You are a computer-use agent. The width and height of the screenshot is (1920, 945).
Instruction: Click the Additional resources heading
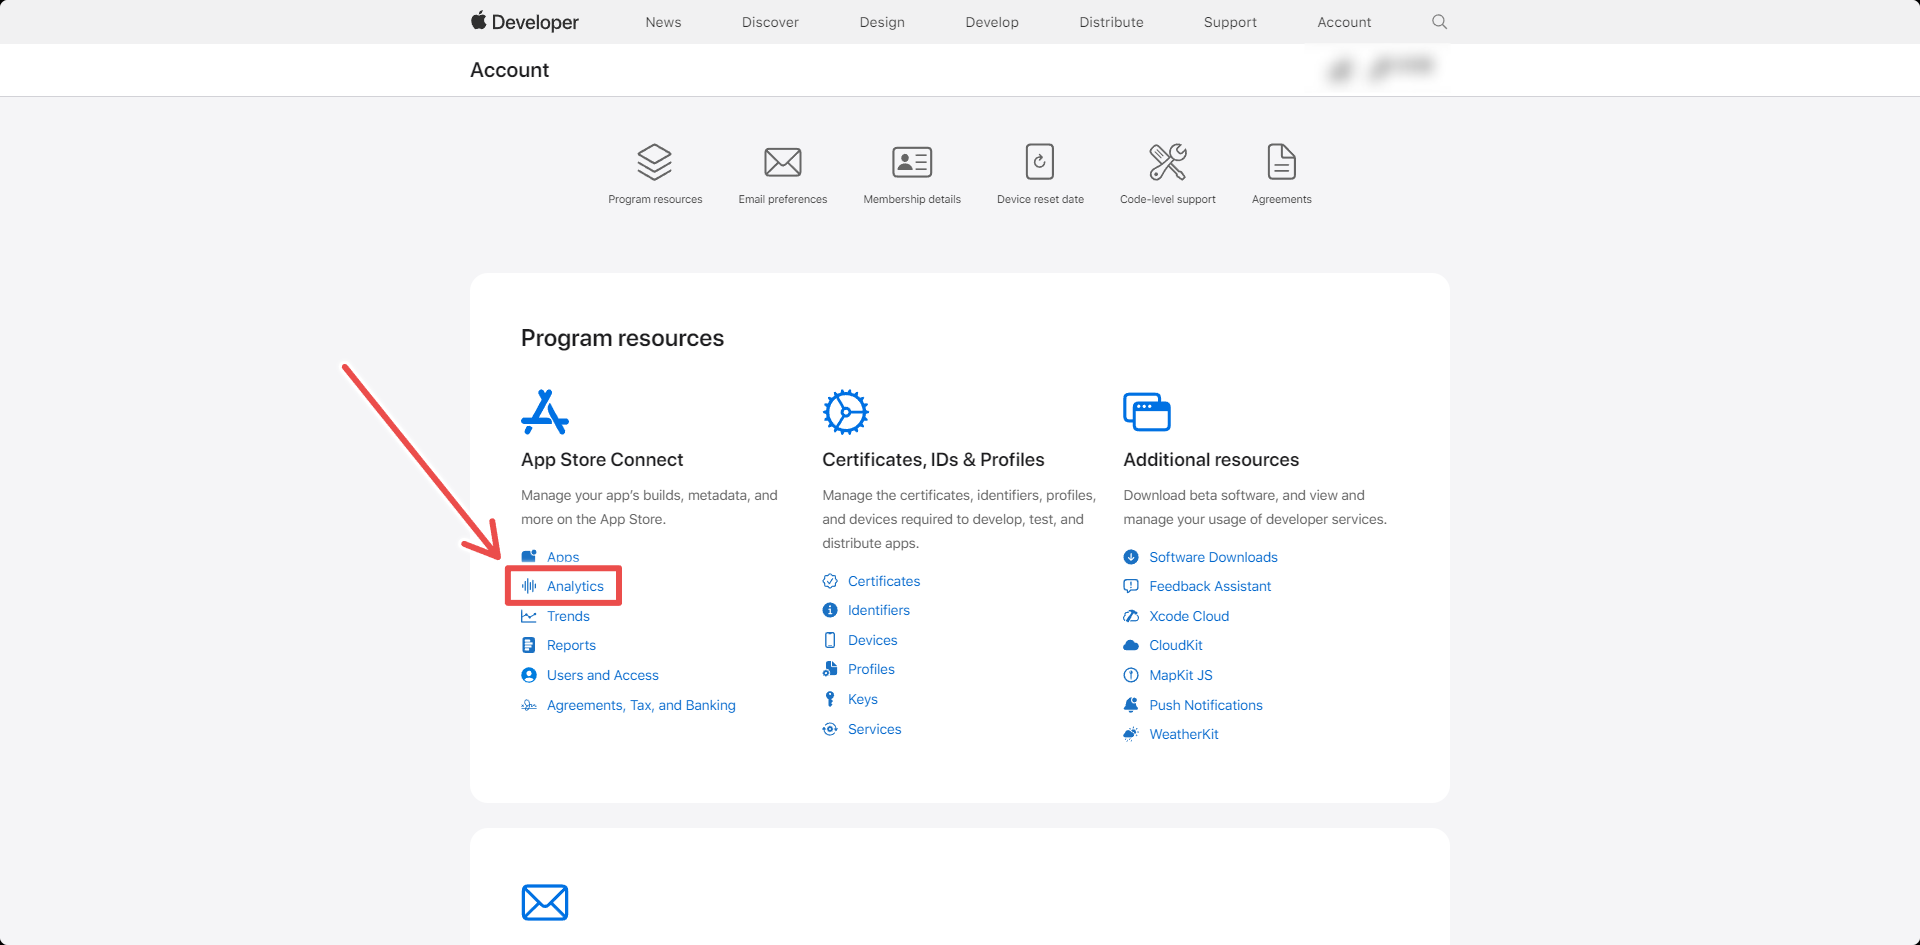tap(1211, 460)
